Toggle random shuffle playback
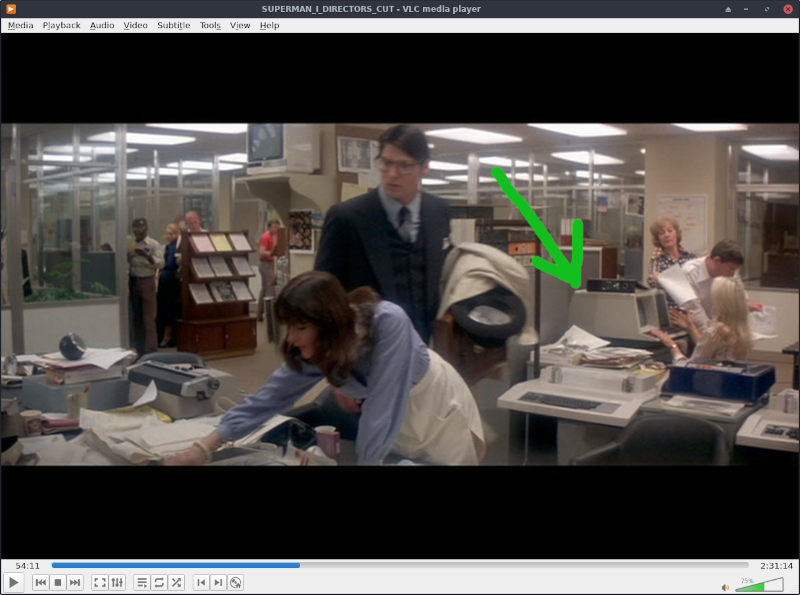The image size is (800, 595). coord(176,582)
